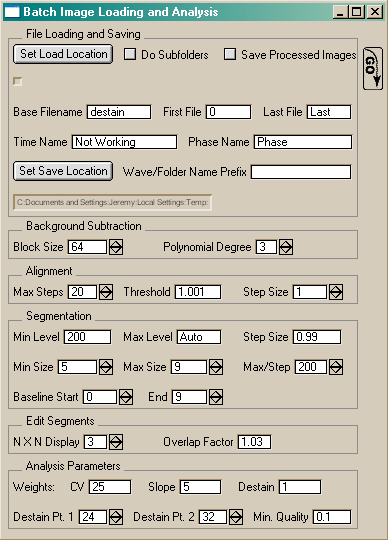Click the Baseline Start value field

click(x=100, y=397)
